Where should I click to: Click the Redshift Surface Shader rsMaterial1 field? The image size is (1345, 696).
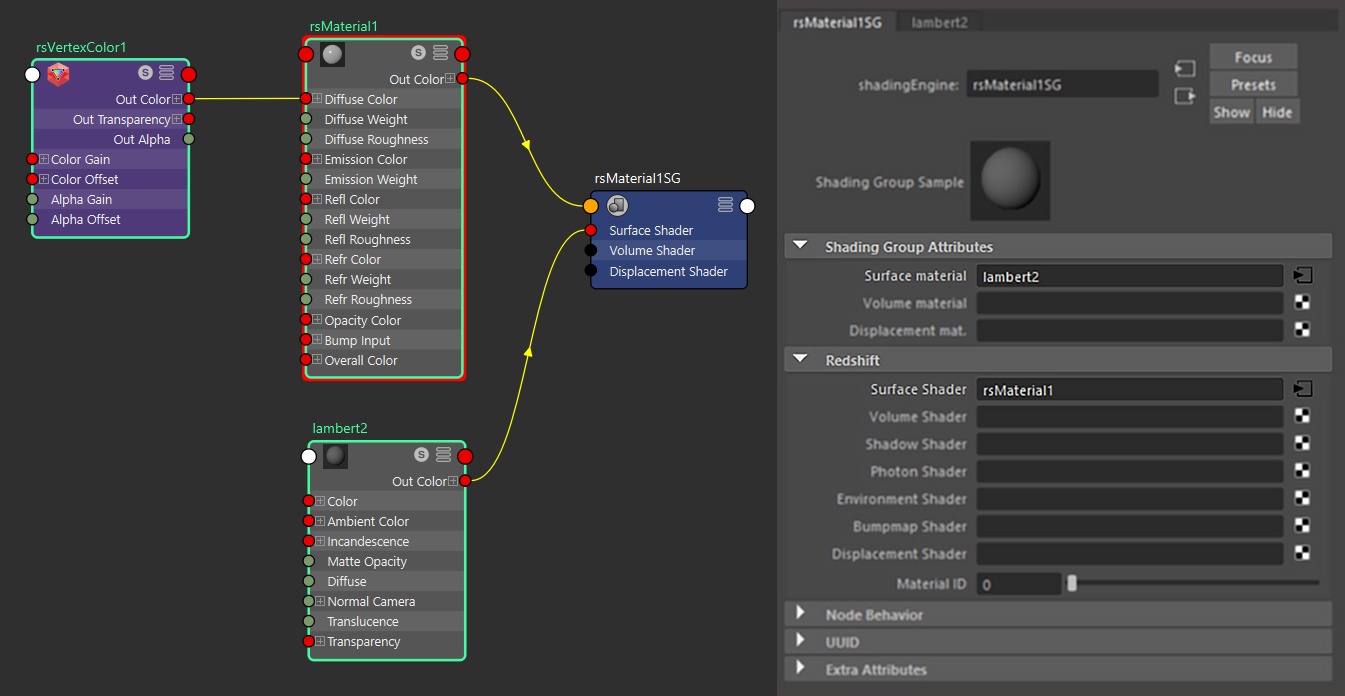1130,390
